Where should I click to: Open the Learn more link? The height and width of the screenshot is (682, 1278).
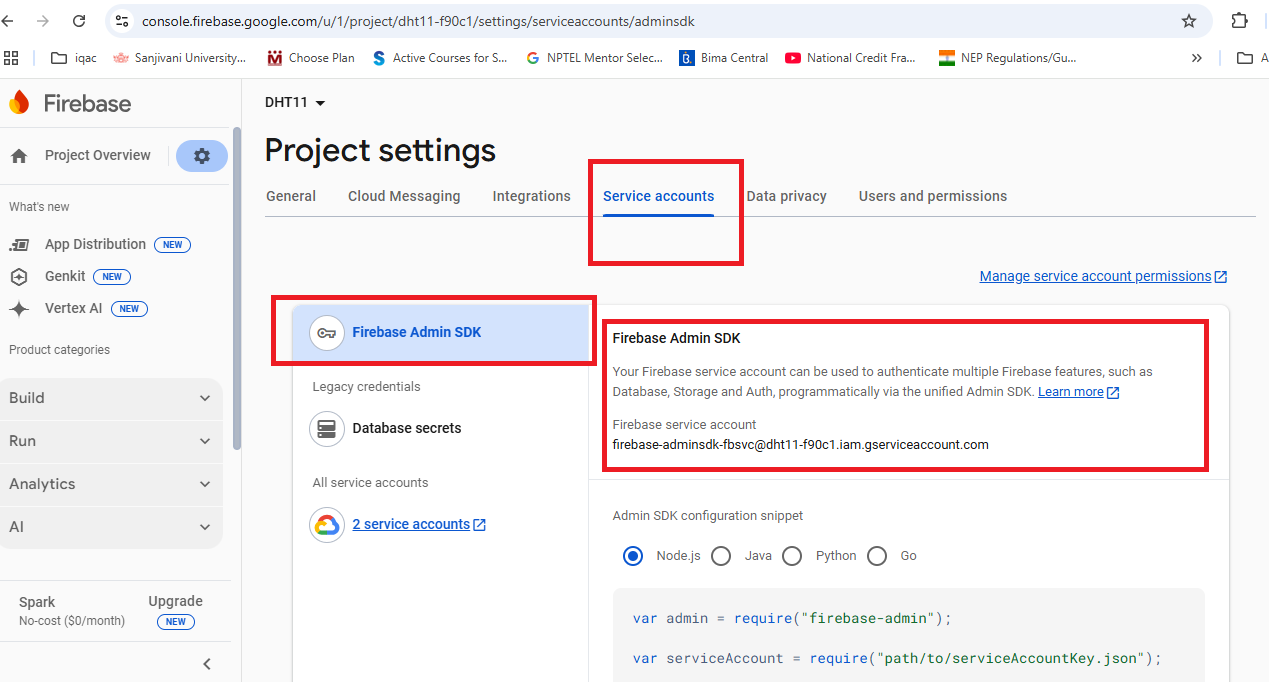(x=1078, y=392)
